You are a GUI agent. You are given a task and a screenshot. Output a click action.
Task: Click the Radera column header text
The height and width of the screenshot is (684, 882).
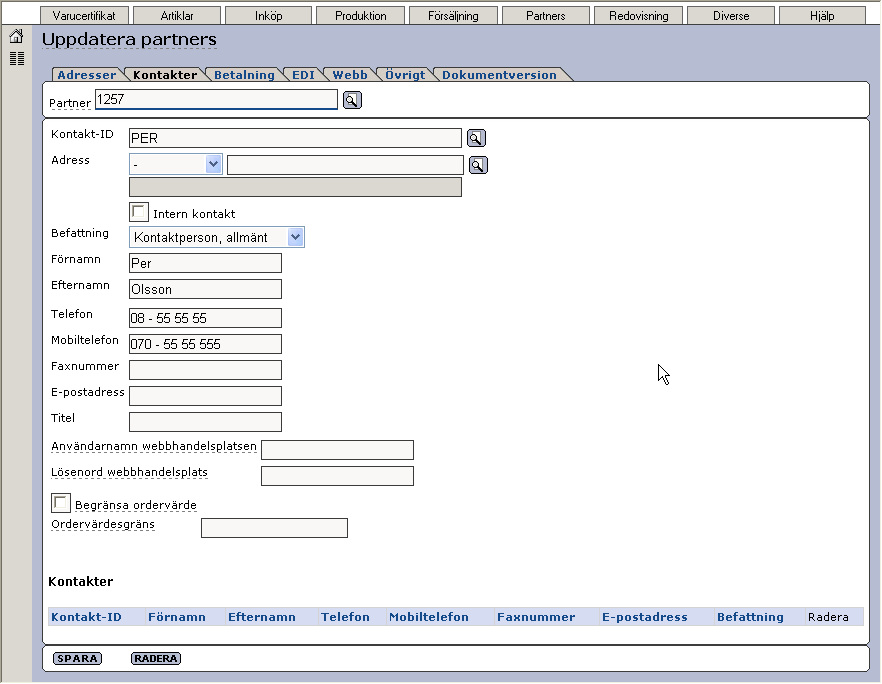(x=828, y=617)
